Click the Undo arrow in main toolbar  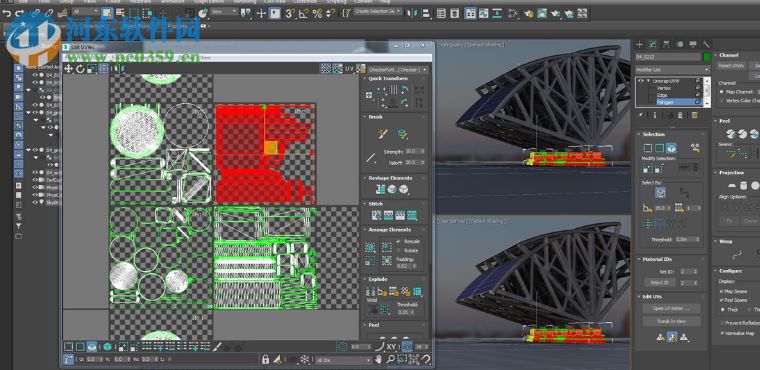pos(6,13)
